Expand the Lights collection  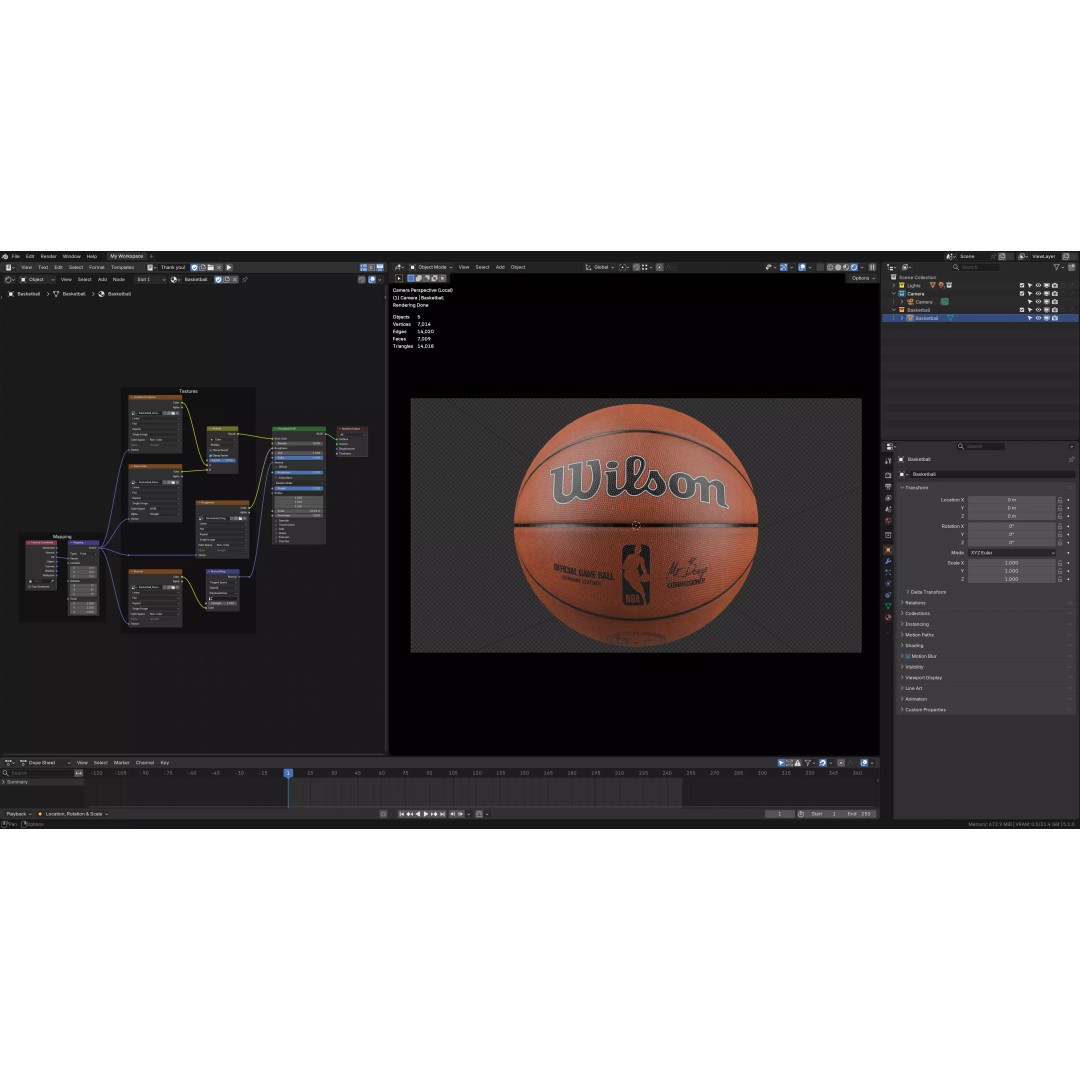[x=894, y=285]
